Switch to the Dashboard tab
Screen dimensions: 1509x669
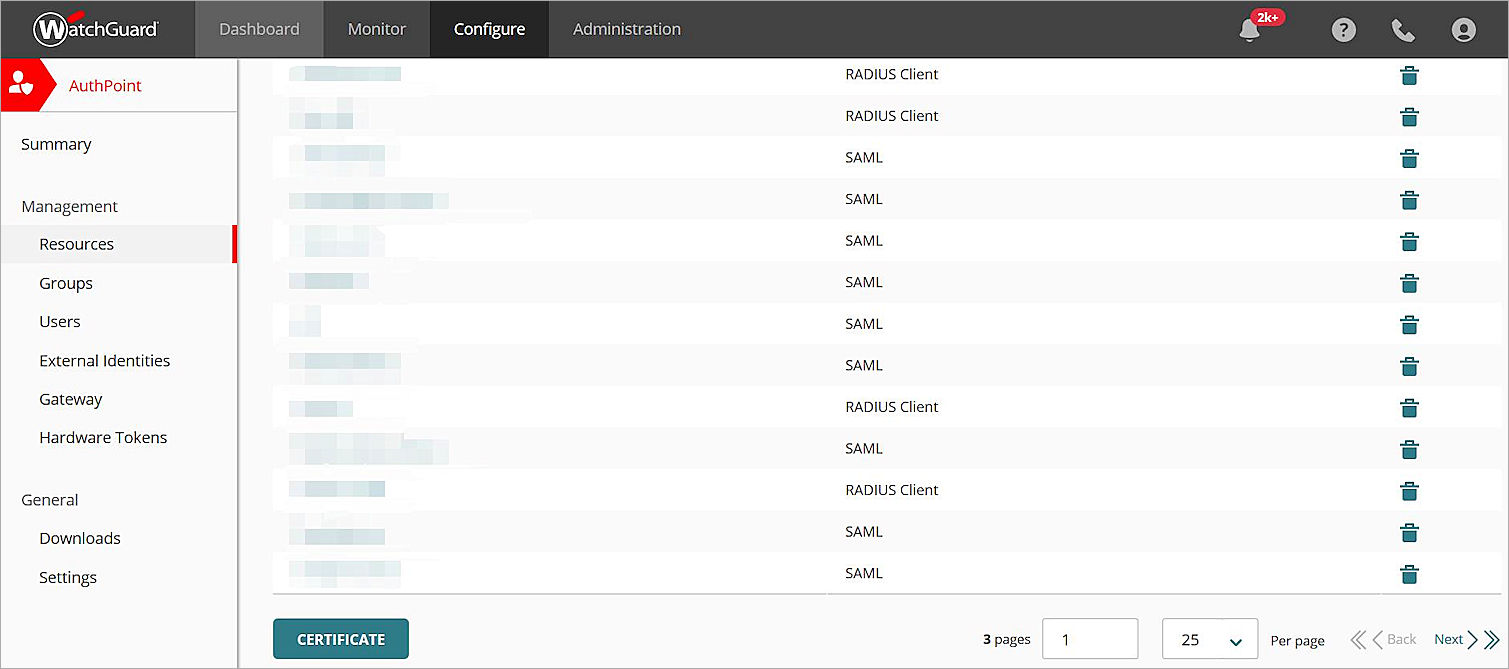pyautogui.click(x=259, y=29)
